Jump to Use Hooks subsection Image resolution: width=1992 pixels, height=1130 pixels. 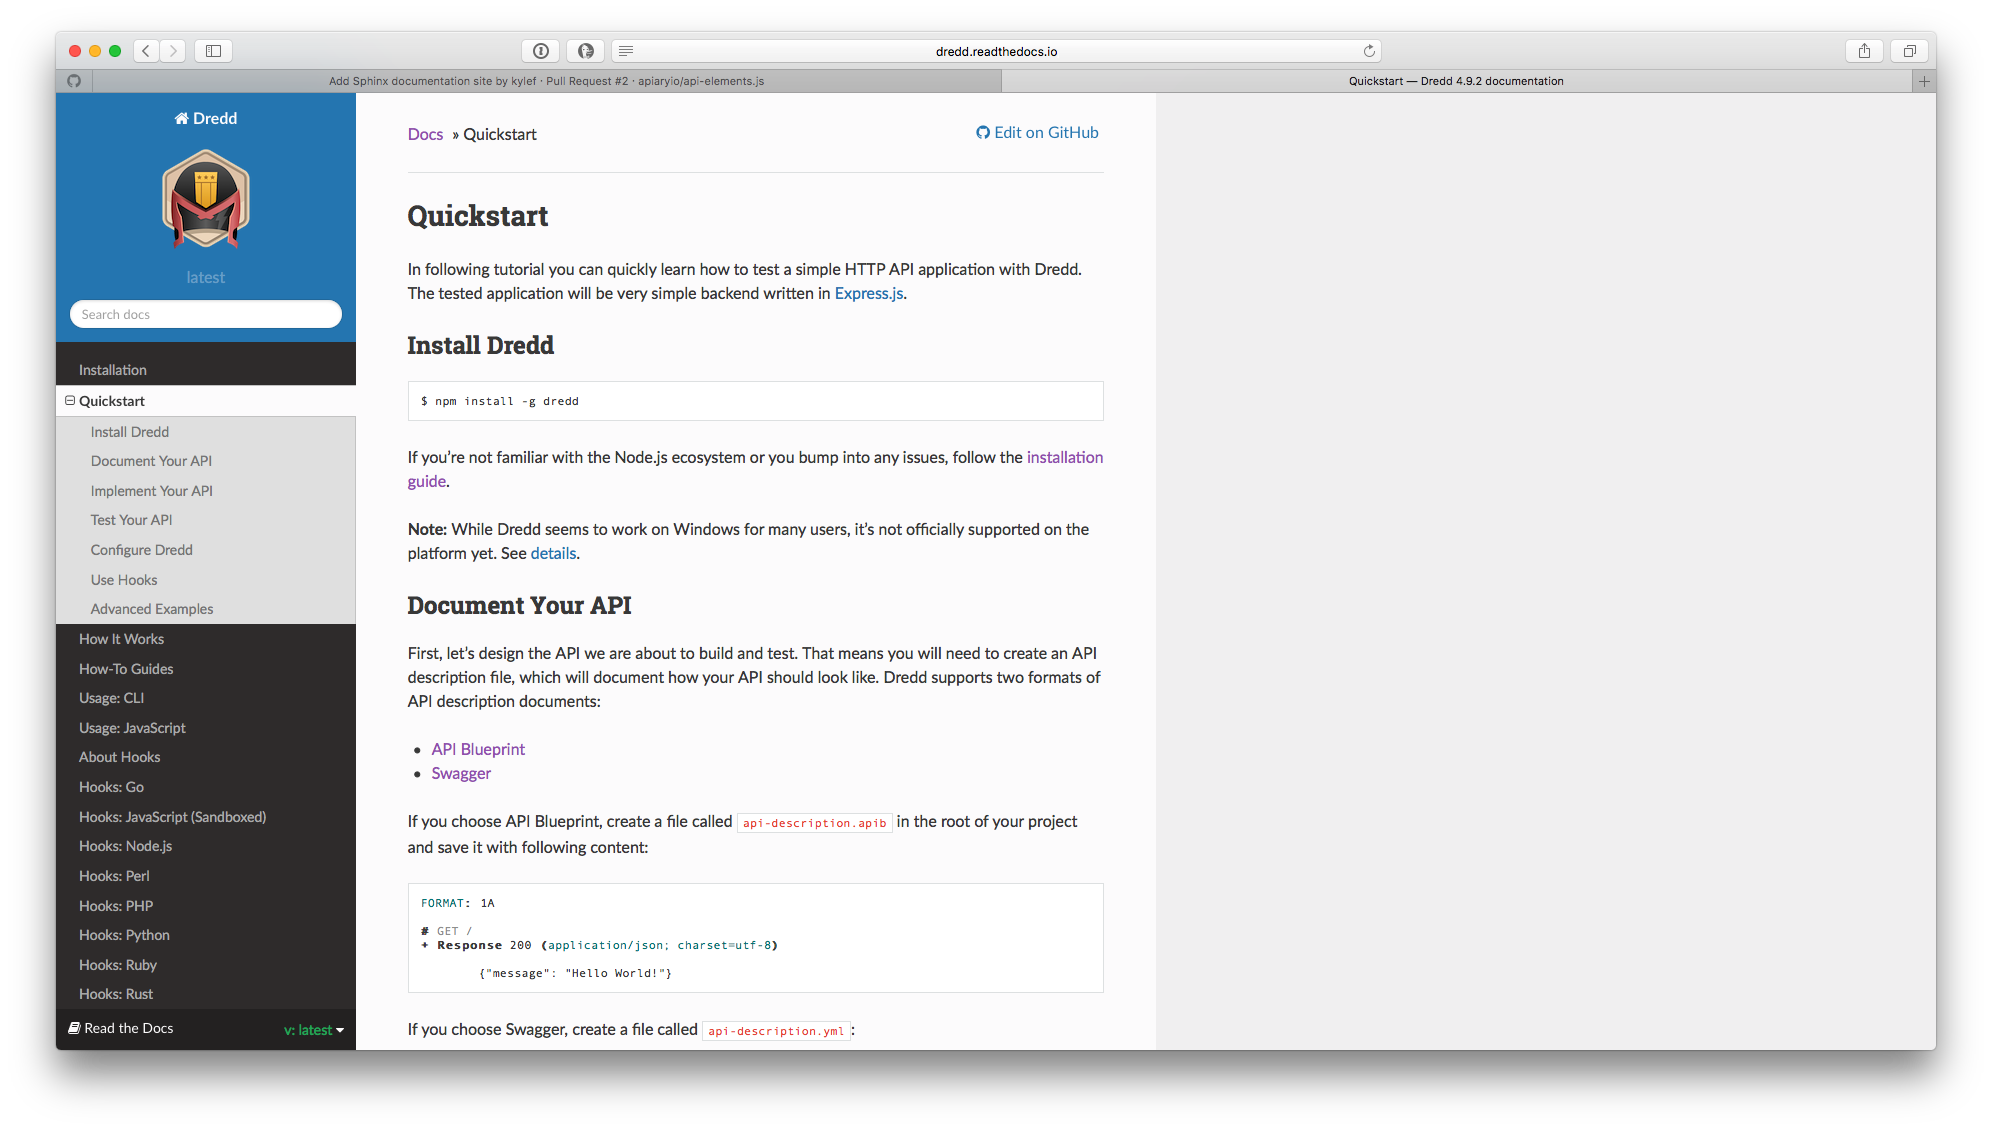124,580
